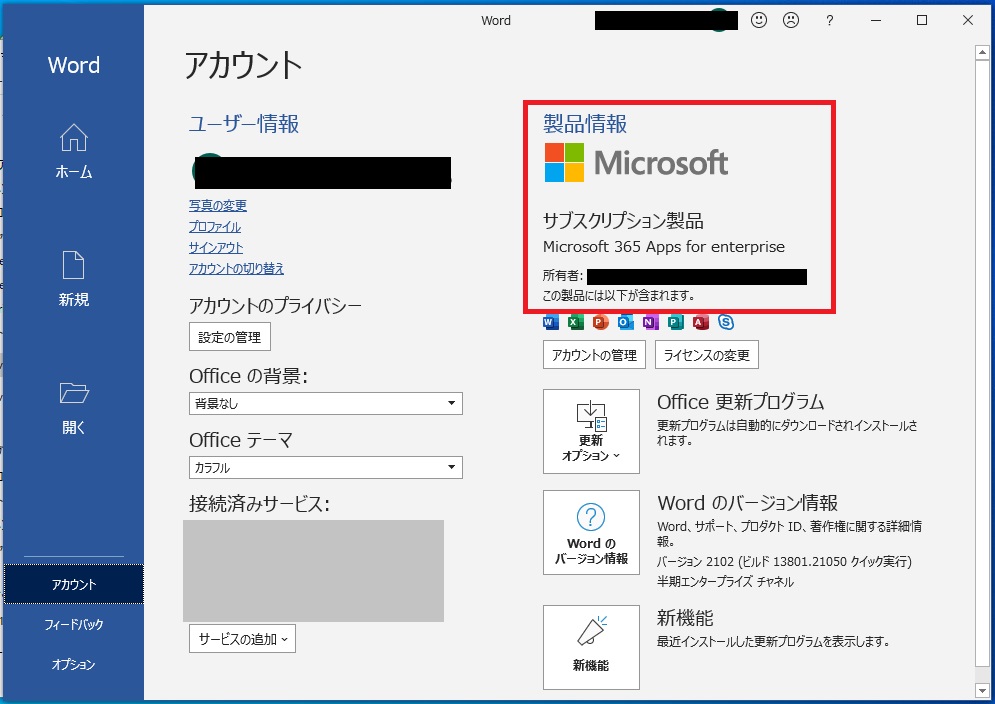
Task: Open the 開く (Open) folder icon
Action: [x=74, y=393]
